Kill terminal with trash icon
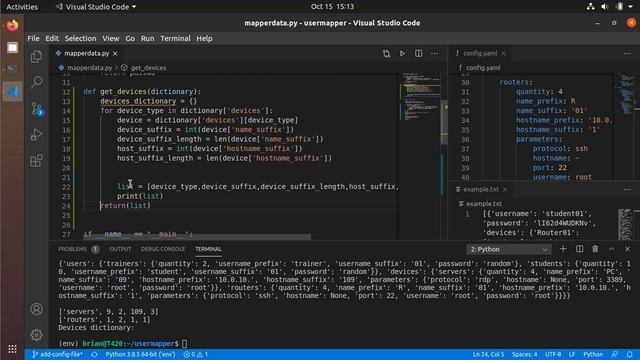Image resolution: width=640 pixels, height=360 pixels. [x=595, y=249]
